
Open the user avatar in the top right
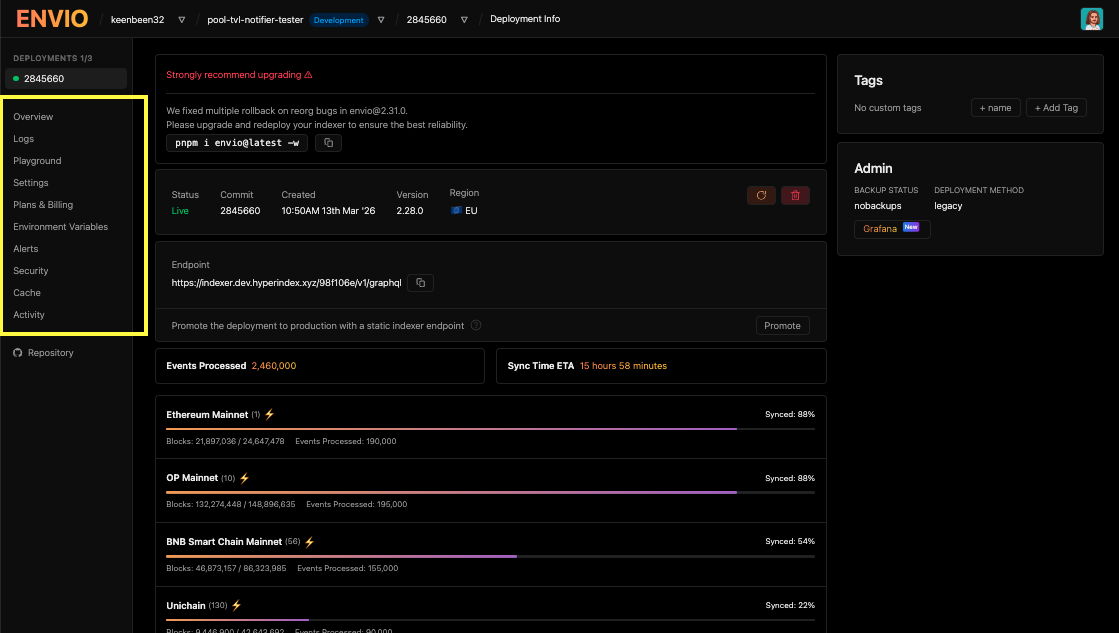[x=1092, y=18]
